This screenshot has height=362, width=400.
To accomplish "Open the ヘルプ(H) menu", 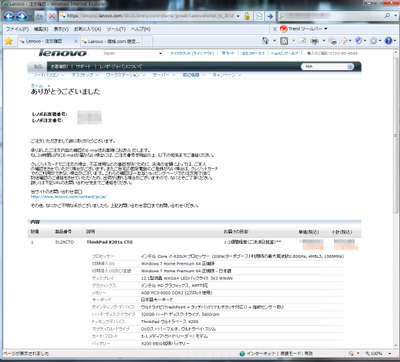I will tap(141, 29).
